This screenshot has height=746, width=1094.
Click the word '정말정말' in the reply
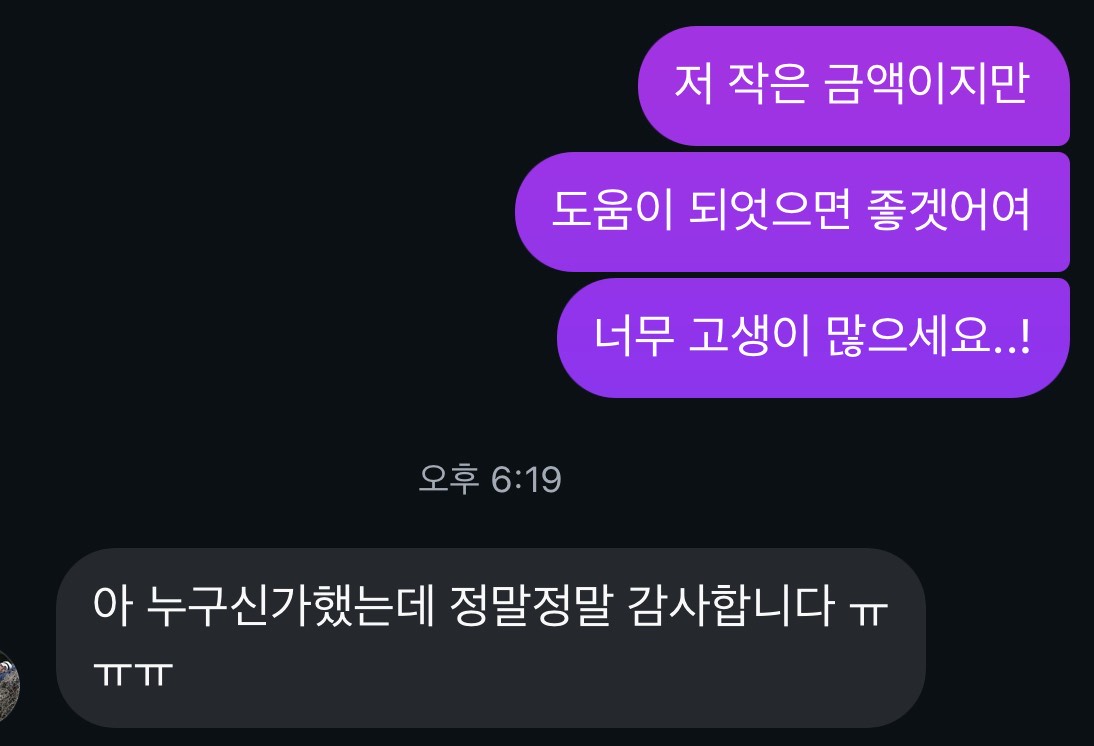[532, 605]
